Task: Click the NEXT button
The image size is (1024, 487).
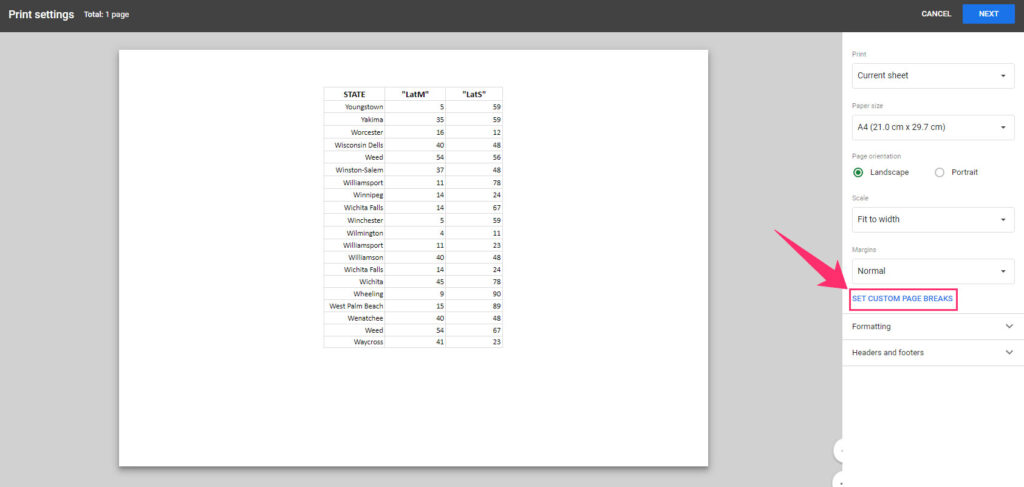Action: [x=988, y=14]
